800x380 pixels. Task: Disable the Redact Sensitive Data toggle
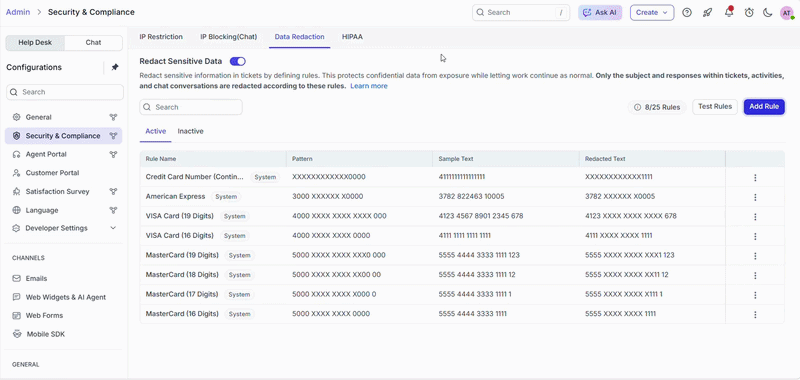tap(238, 61)
